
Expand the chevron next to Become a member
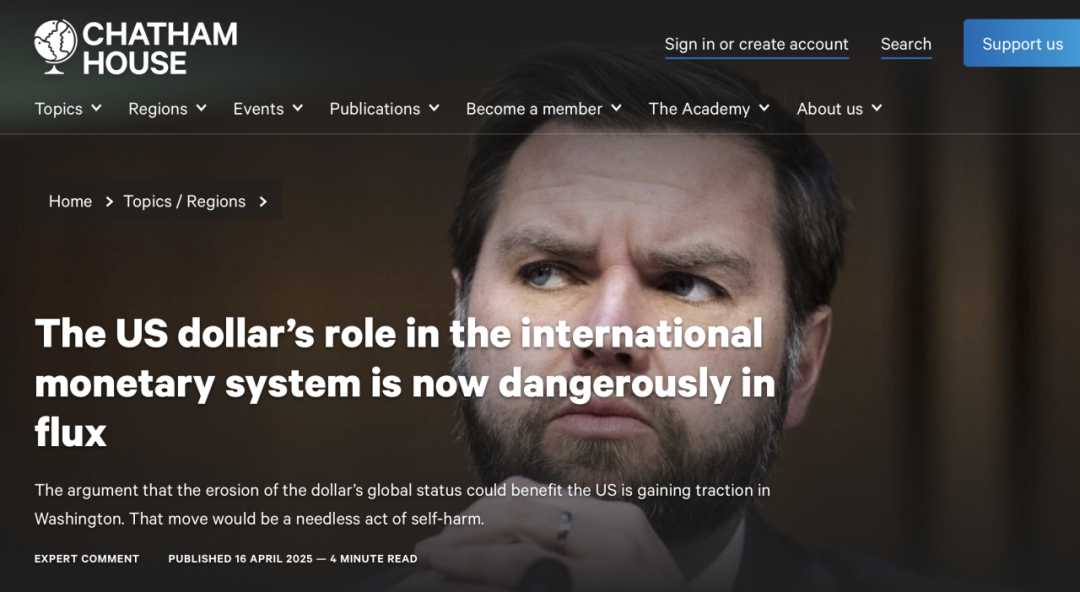point(616,108)
